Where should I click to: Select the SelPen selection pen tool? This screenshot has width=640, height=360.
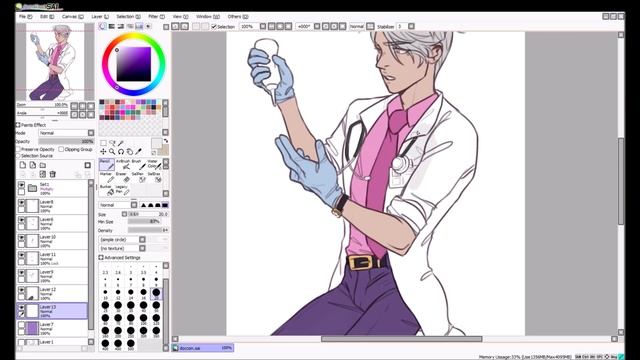pyautogui.click(x=138, y=177)
